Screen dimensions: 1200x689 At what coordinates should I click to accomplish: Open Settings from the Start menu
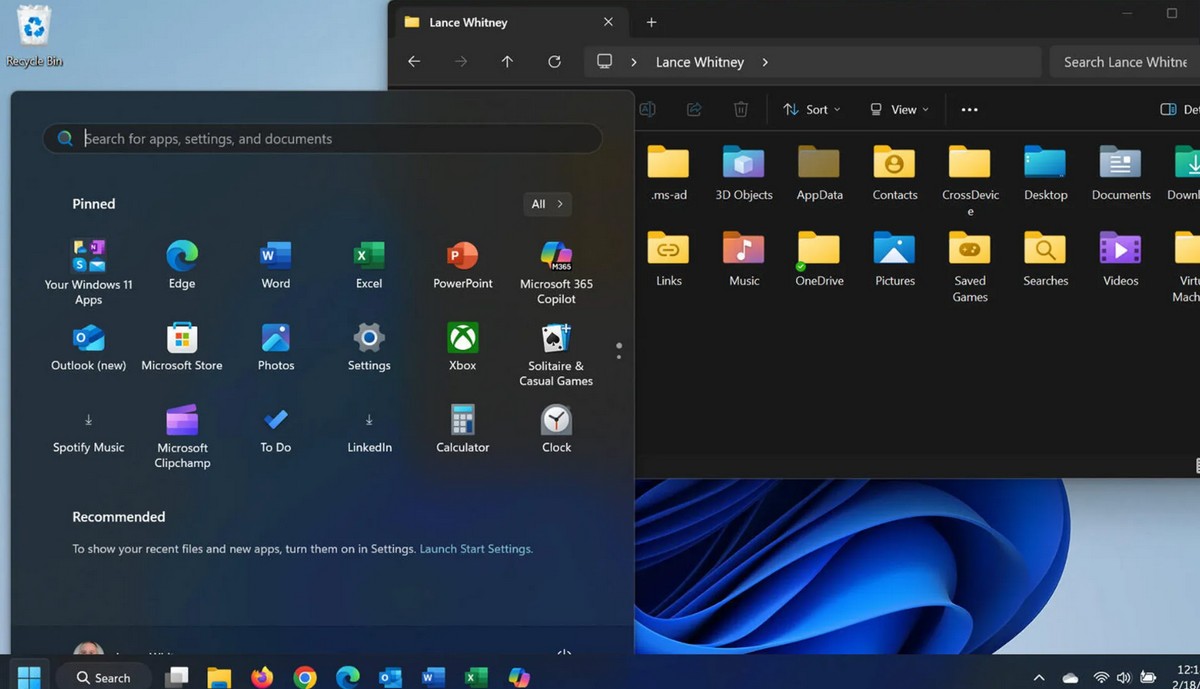[x=369, y=347]
